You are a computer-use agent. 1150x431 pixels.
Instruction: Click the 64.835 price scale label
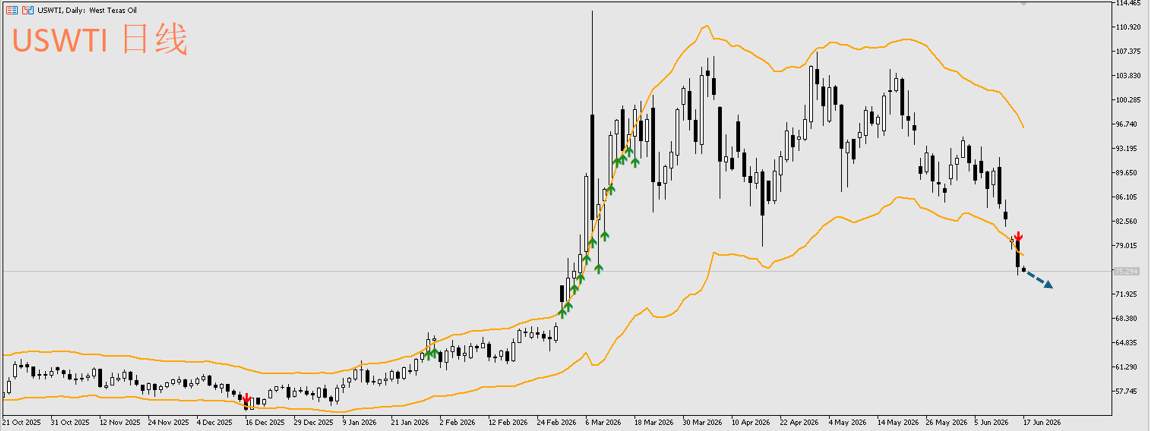(1126, 342)
